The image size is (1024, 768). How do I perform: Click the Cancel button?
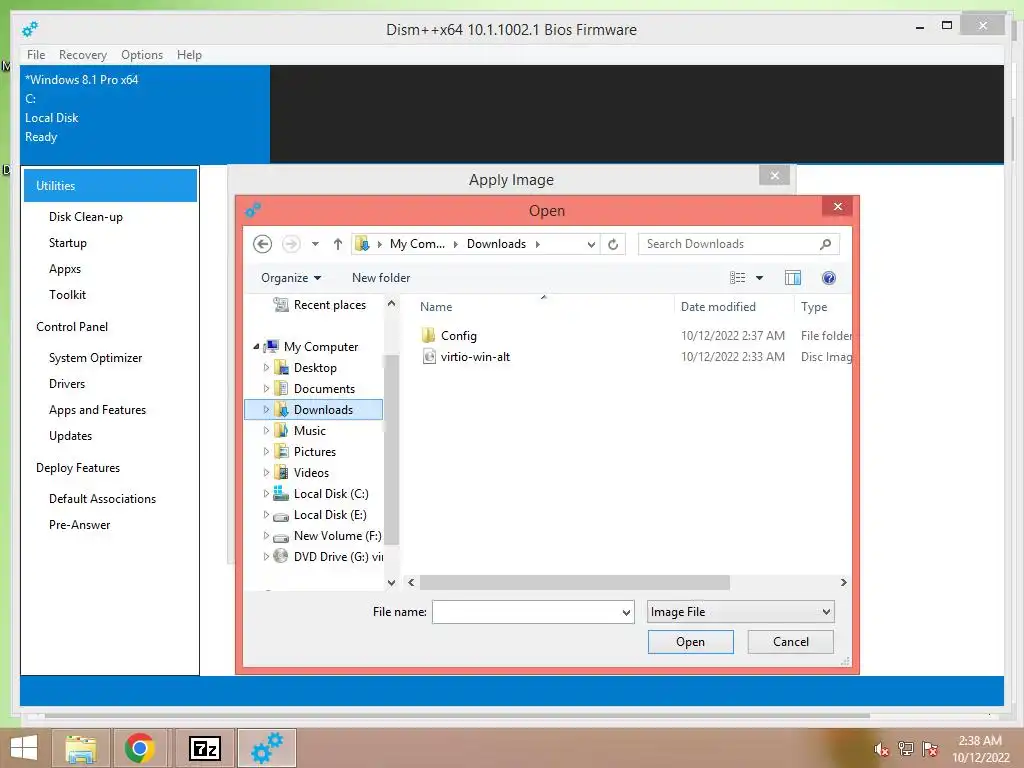click(790, 642)
